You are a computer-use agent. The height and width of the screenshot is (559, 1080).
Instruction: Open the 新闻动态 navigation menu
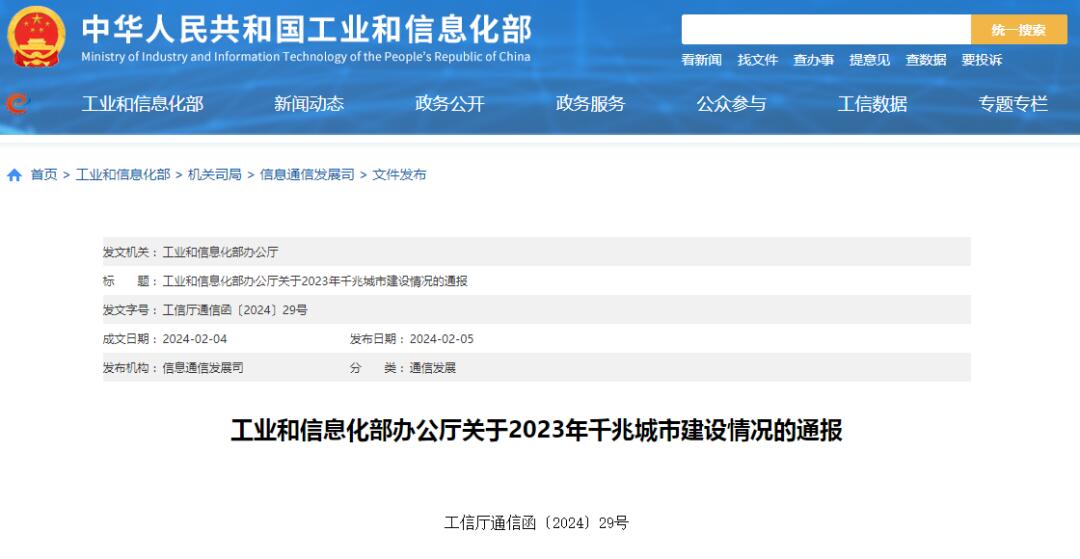pyautogui.click(x=309, y=104)
